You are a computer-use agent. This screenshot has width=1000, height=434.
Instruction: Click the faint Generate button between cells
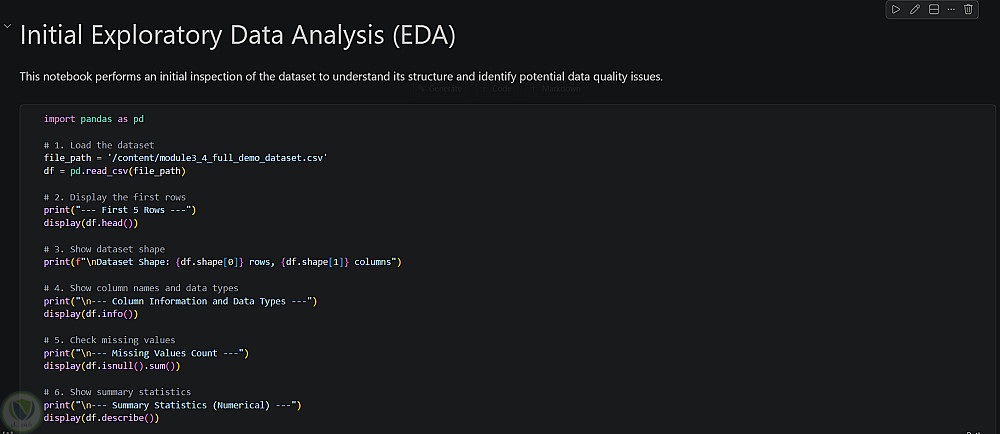(439, 89)
